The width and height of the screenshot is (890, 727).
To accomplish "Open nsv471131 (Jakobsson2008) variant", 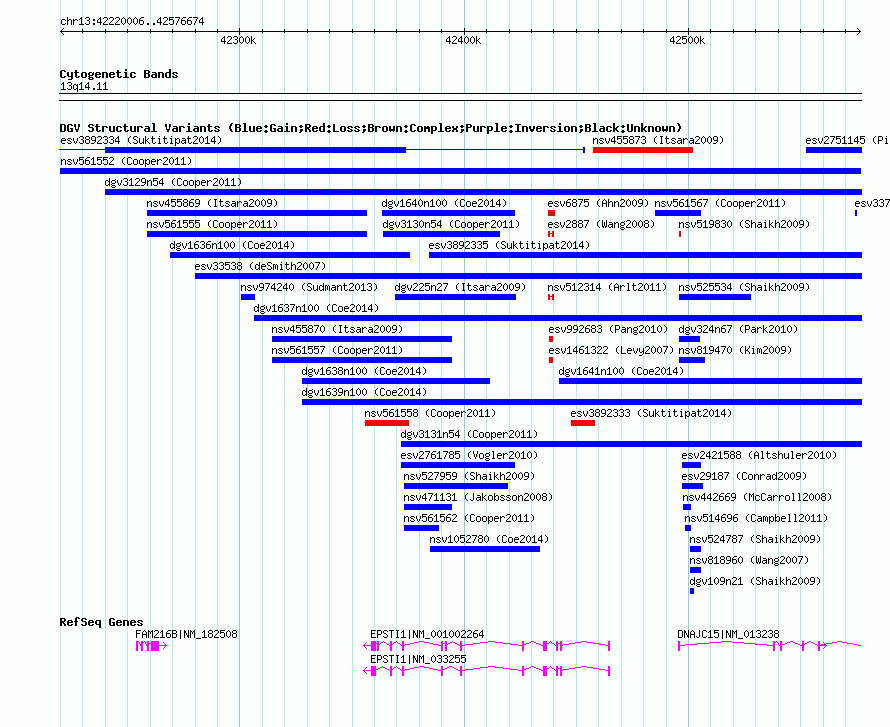I will [x=478, y=497].
